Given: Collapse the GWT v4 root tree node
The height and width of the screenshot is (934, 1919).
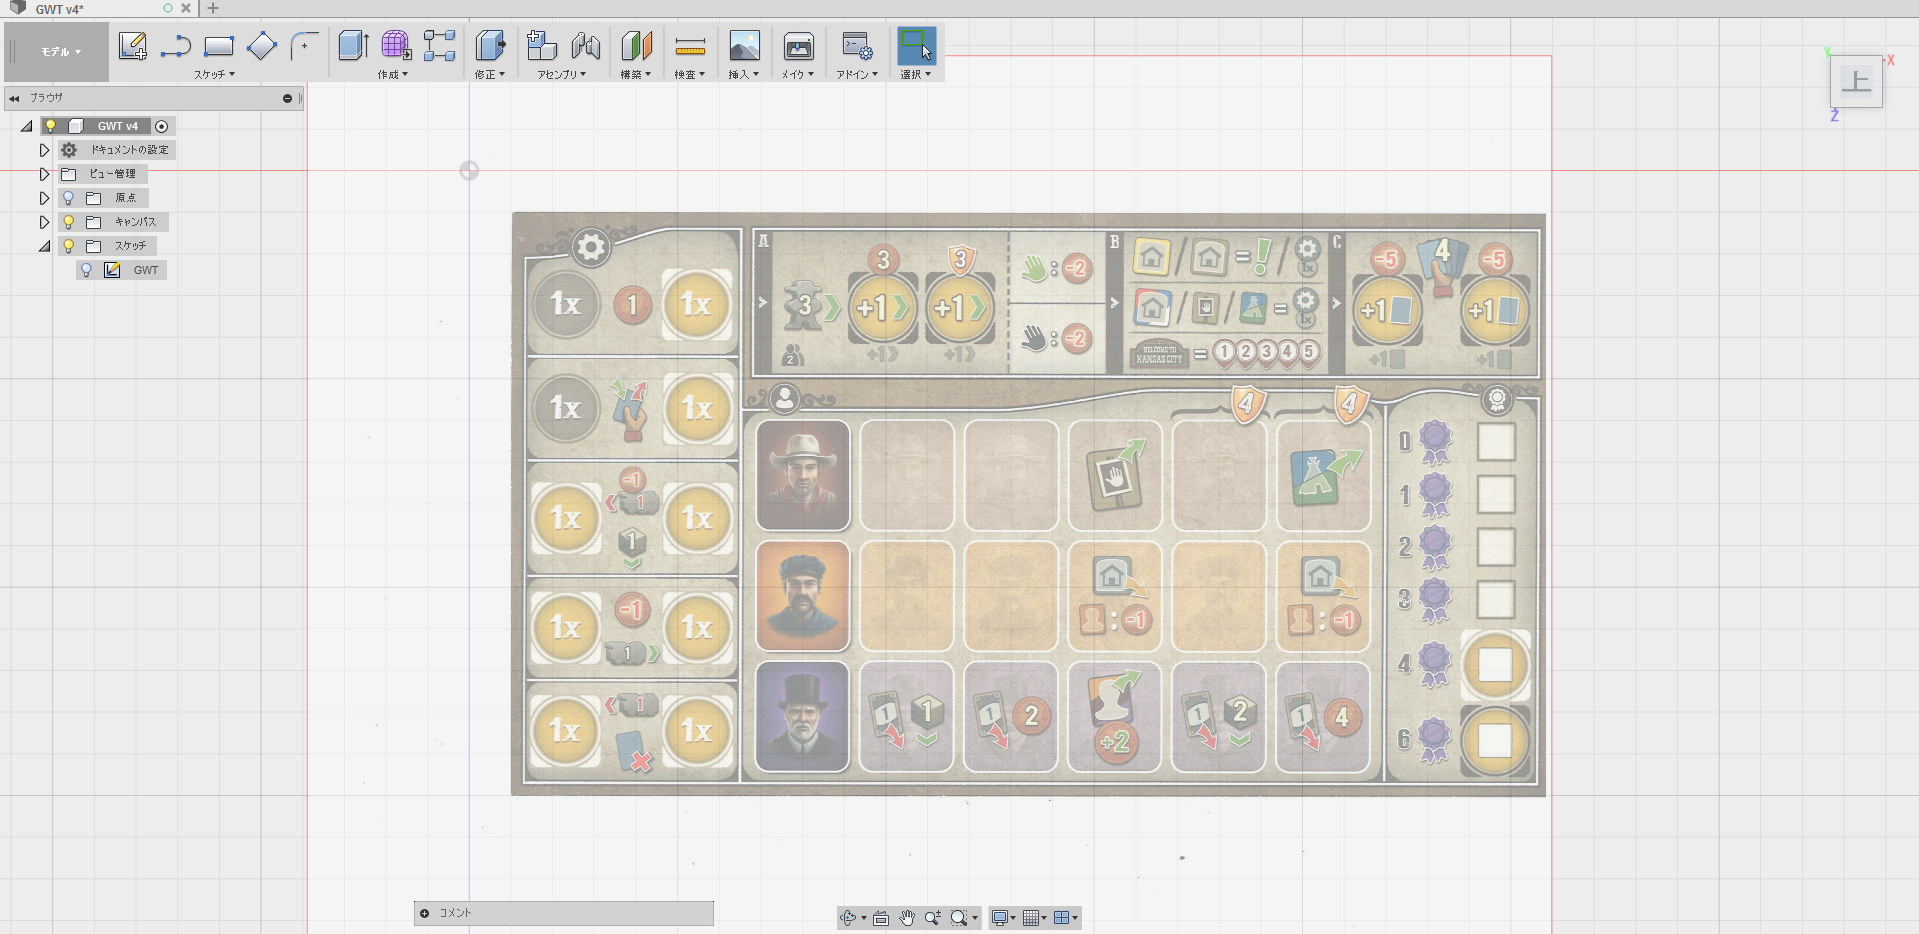Looking at the screenshot, I should [x=27, y=126].
